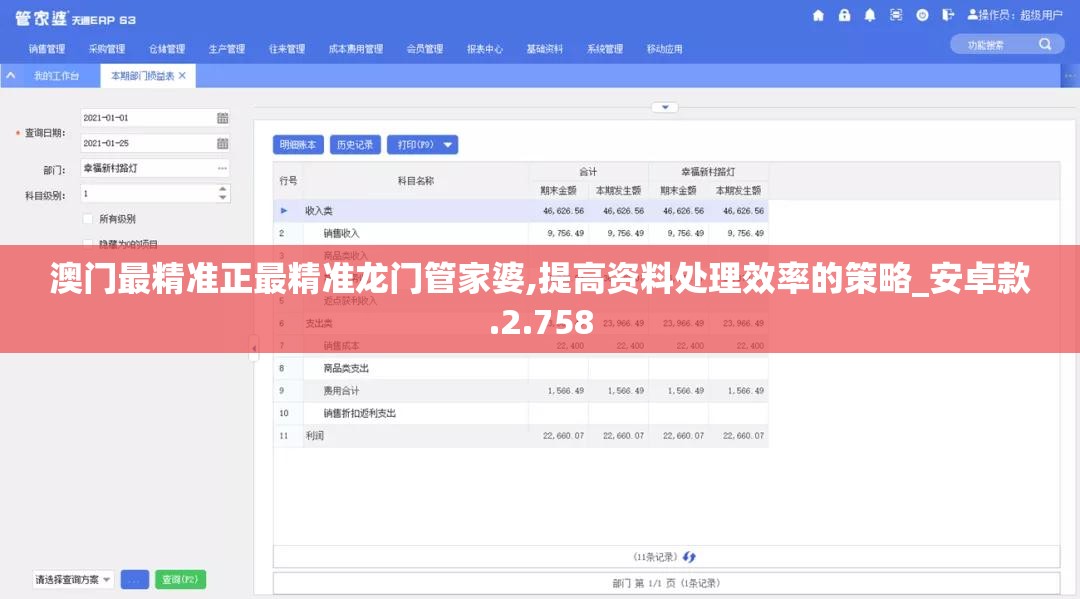Switch to the 我的工作台 tab
The width and height of the screenshot is (1080, 599).
(x=56, y=76)
